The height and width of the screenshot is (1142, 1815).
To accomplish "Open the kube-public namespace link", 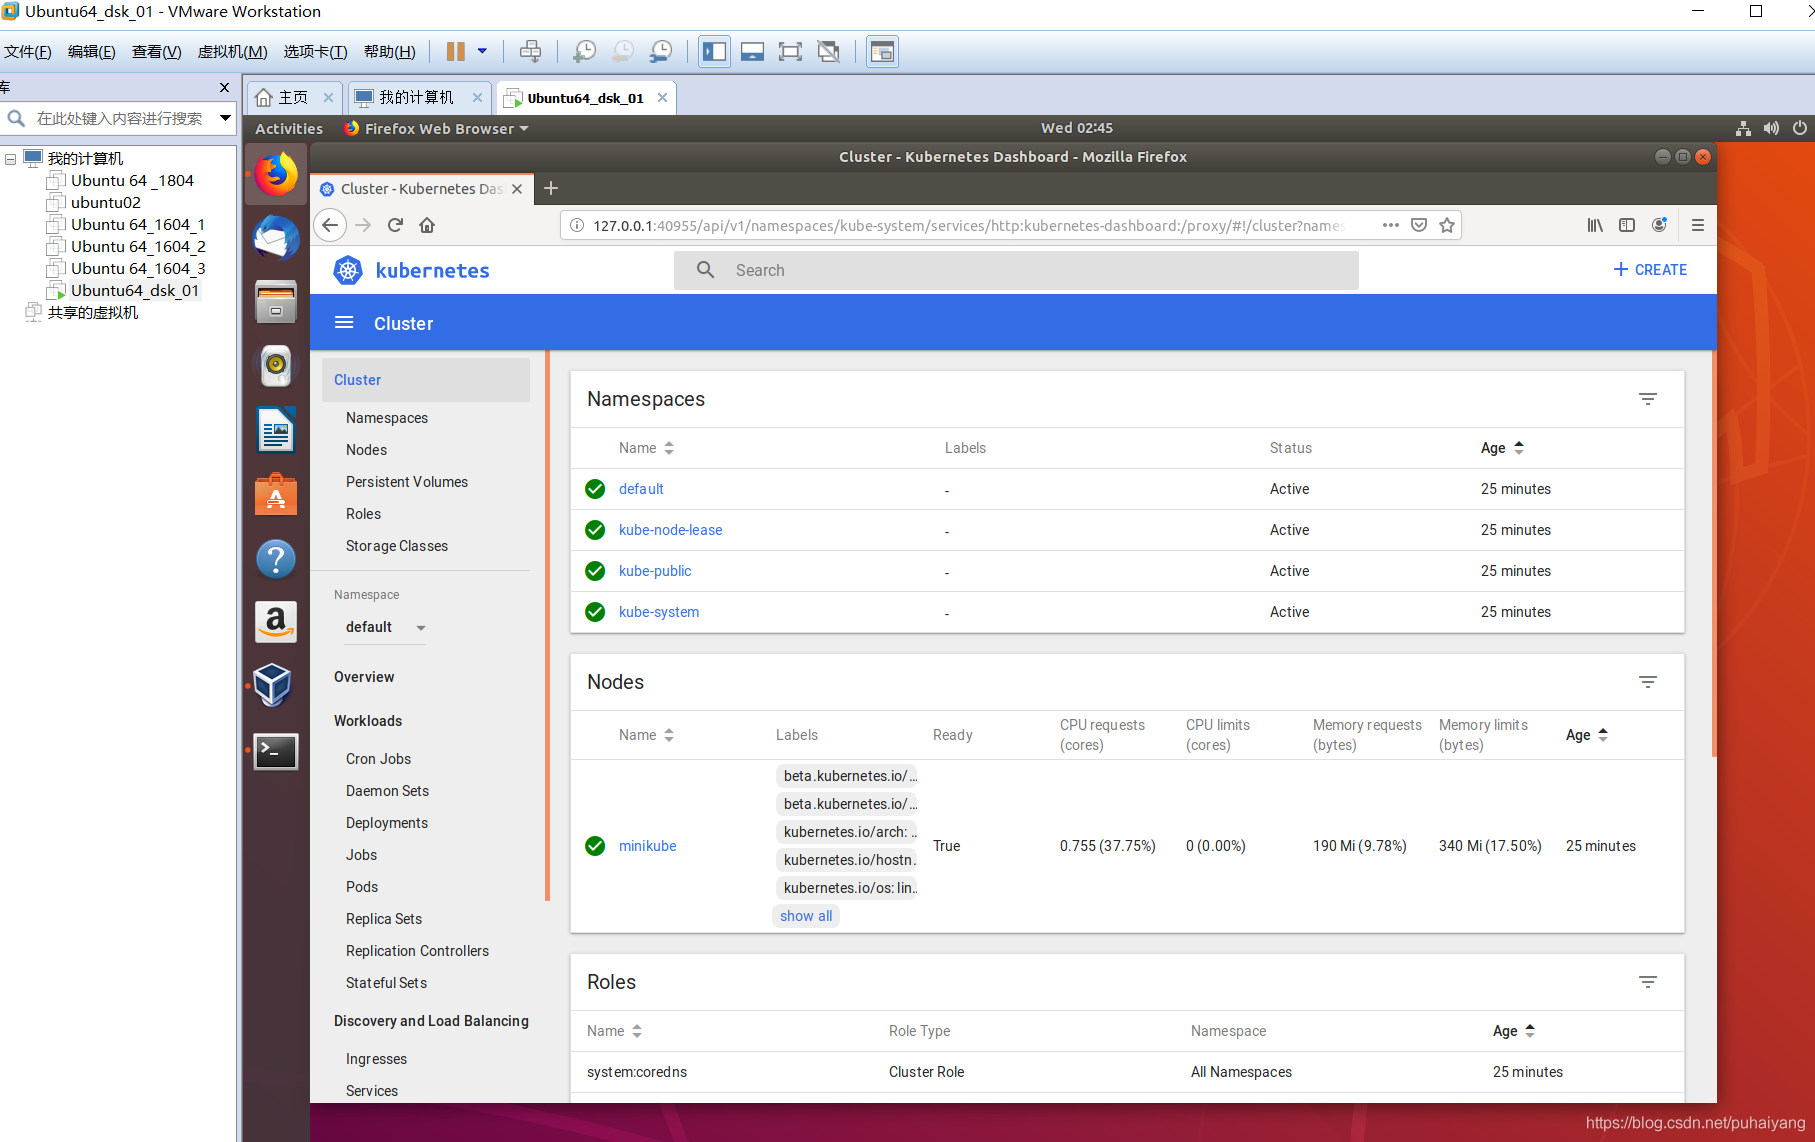I will [x=655, y=571].
